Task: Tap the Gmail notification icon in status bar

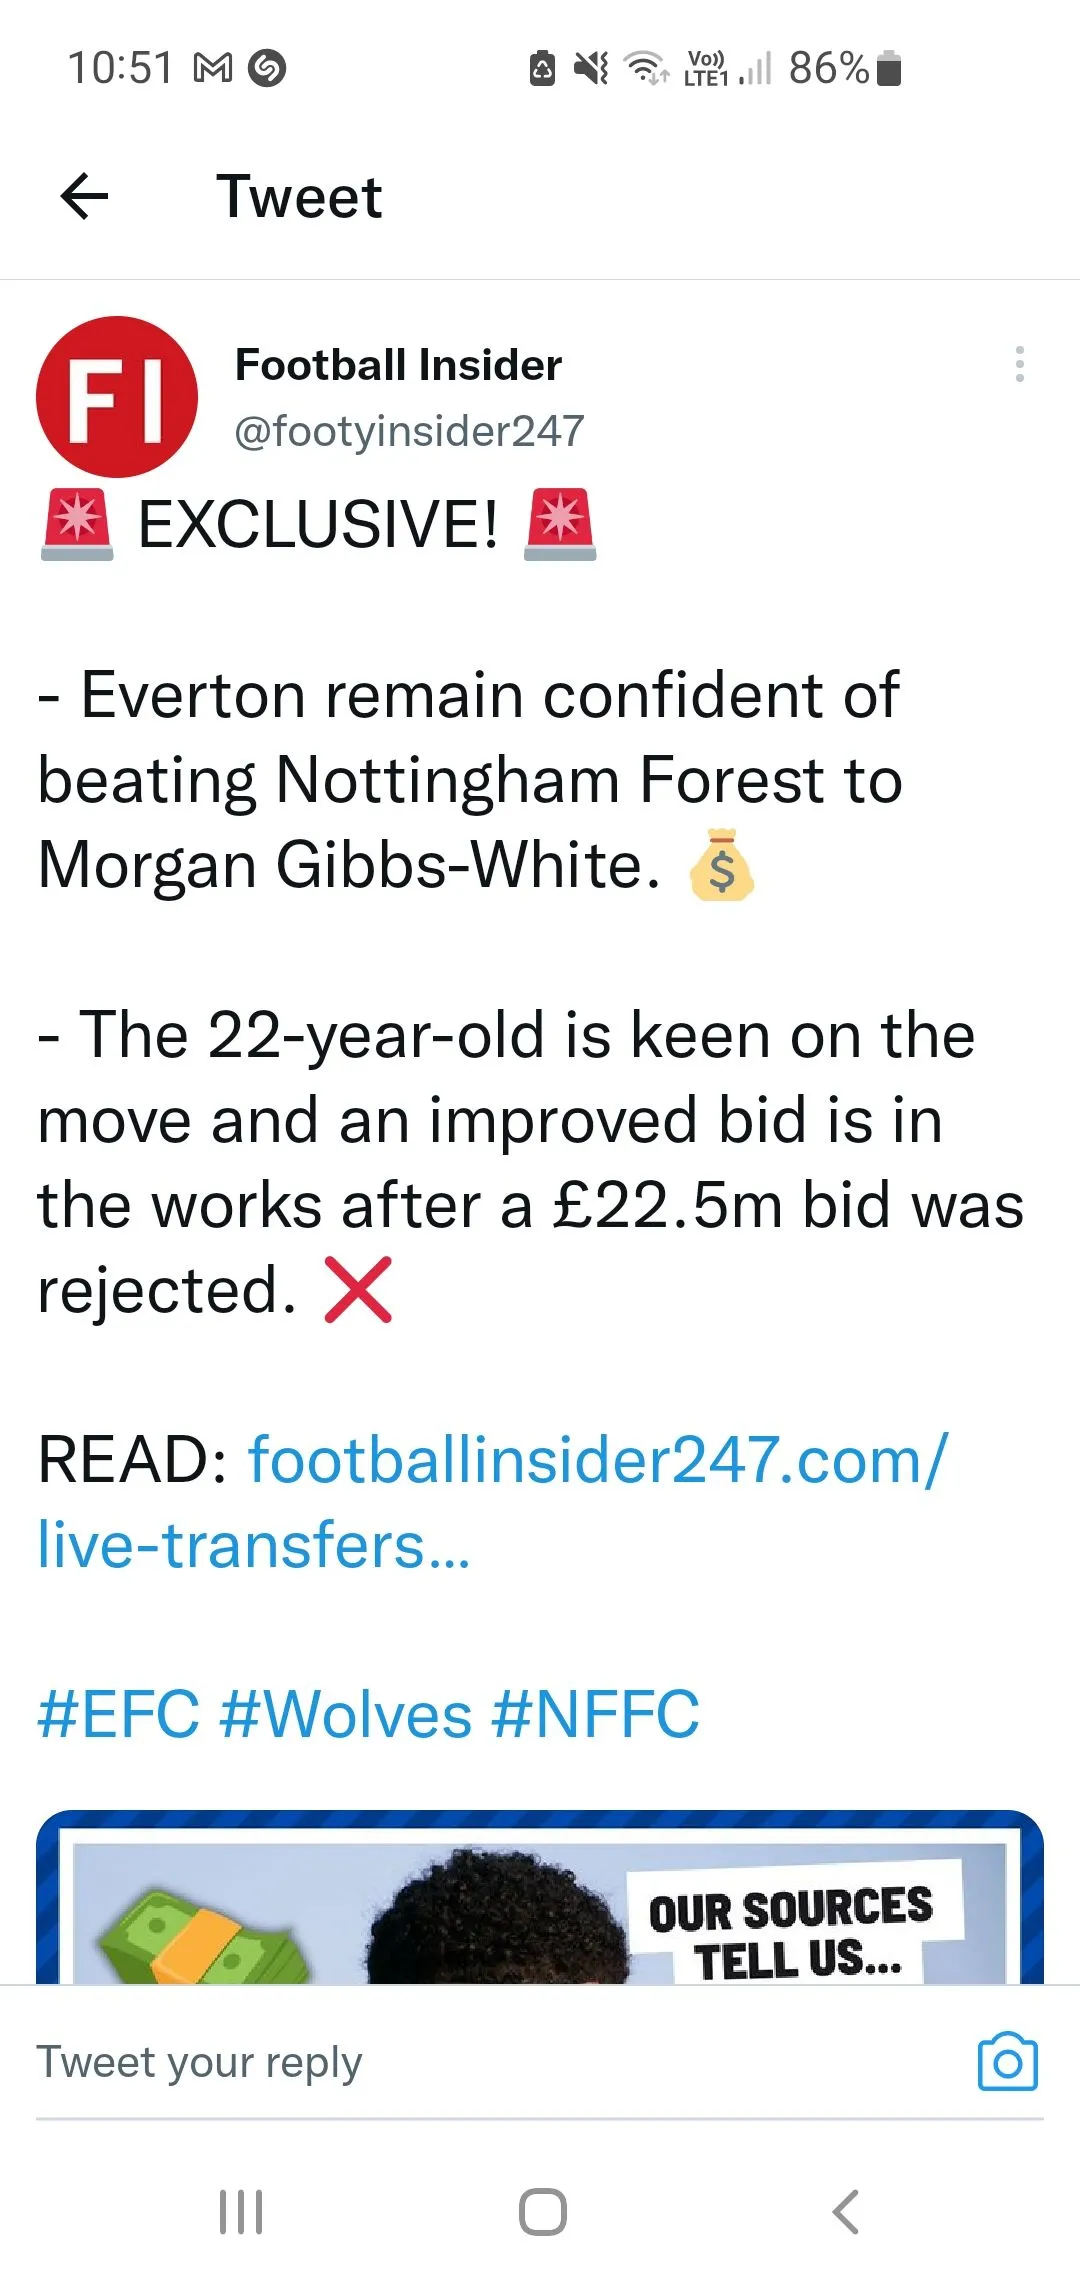Action: (213, 68)
